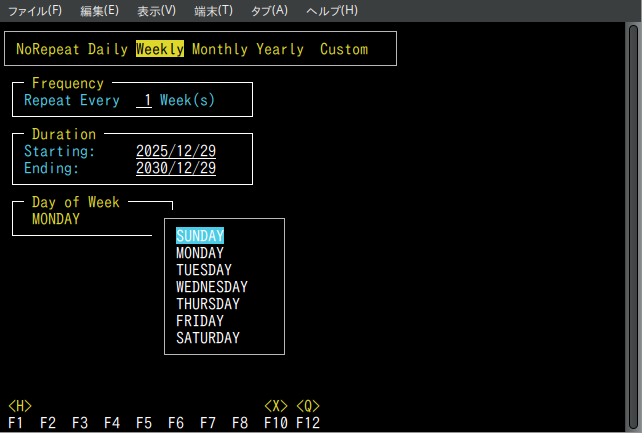Open the 表示(V) menu
This screenshot has height=433, width=642.
156,10
